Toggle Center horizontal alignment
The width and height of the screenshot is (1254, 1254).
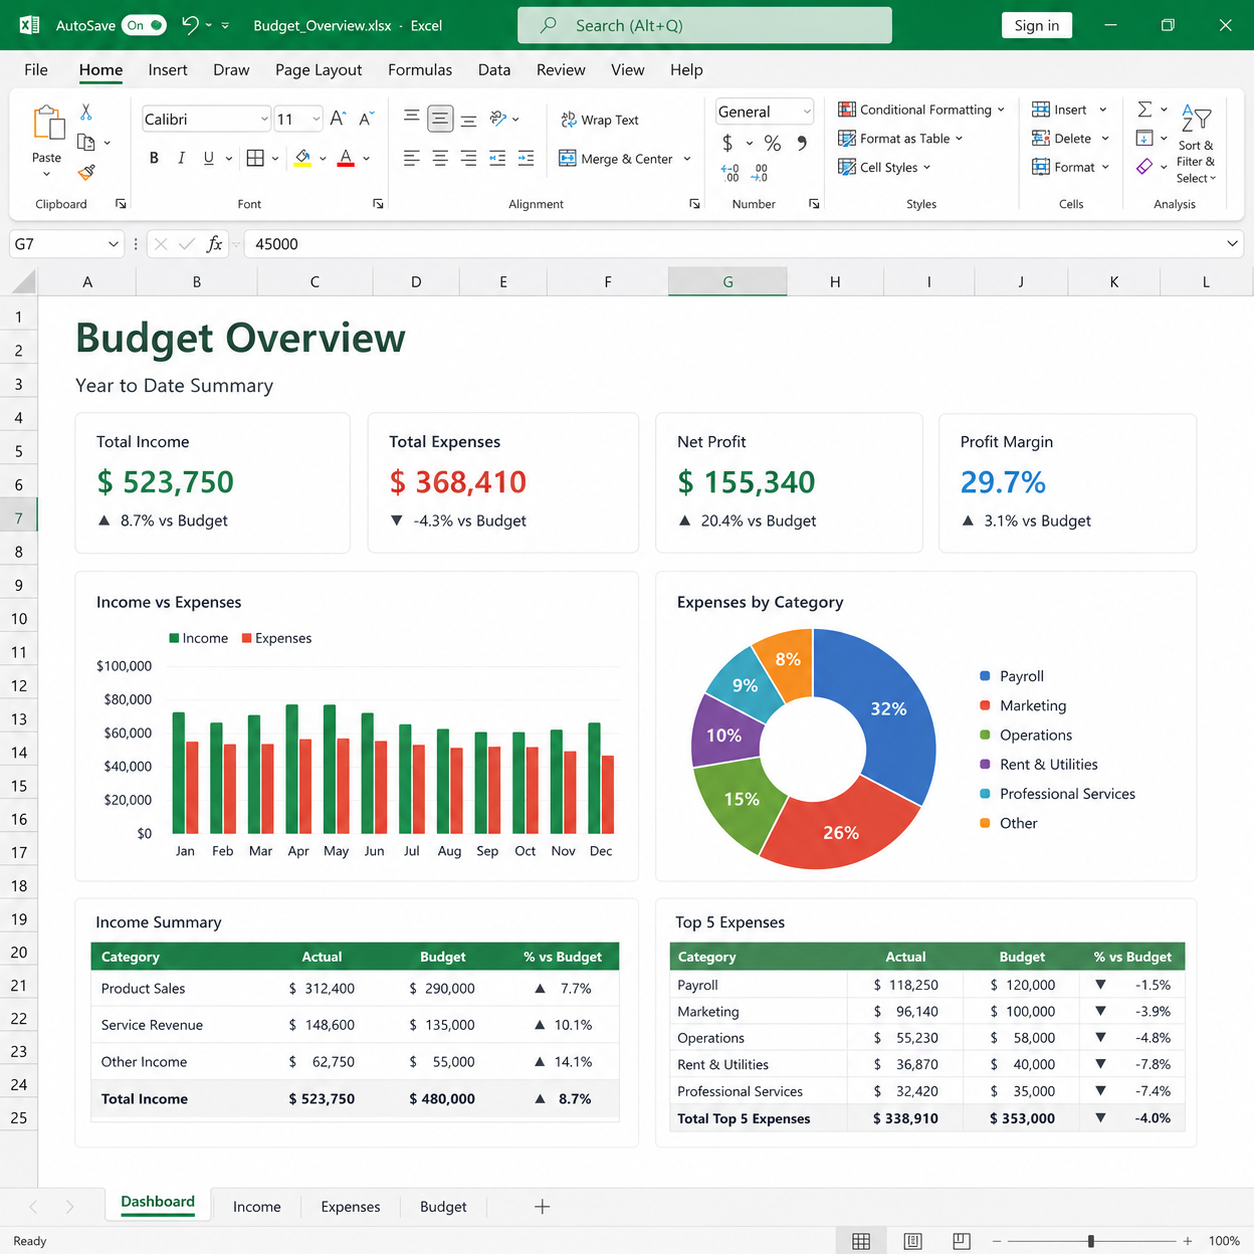pyautogui.click(x=440, y=158)
